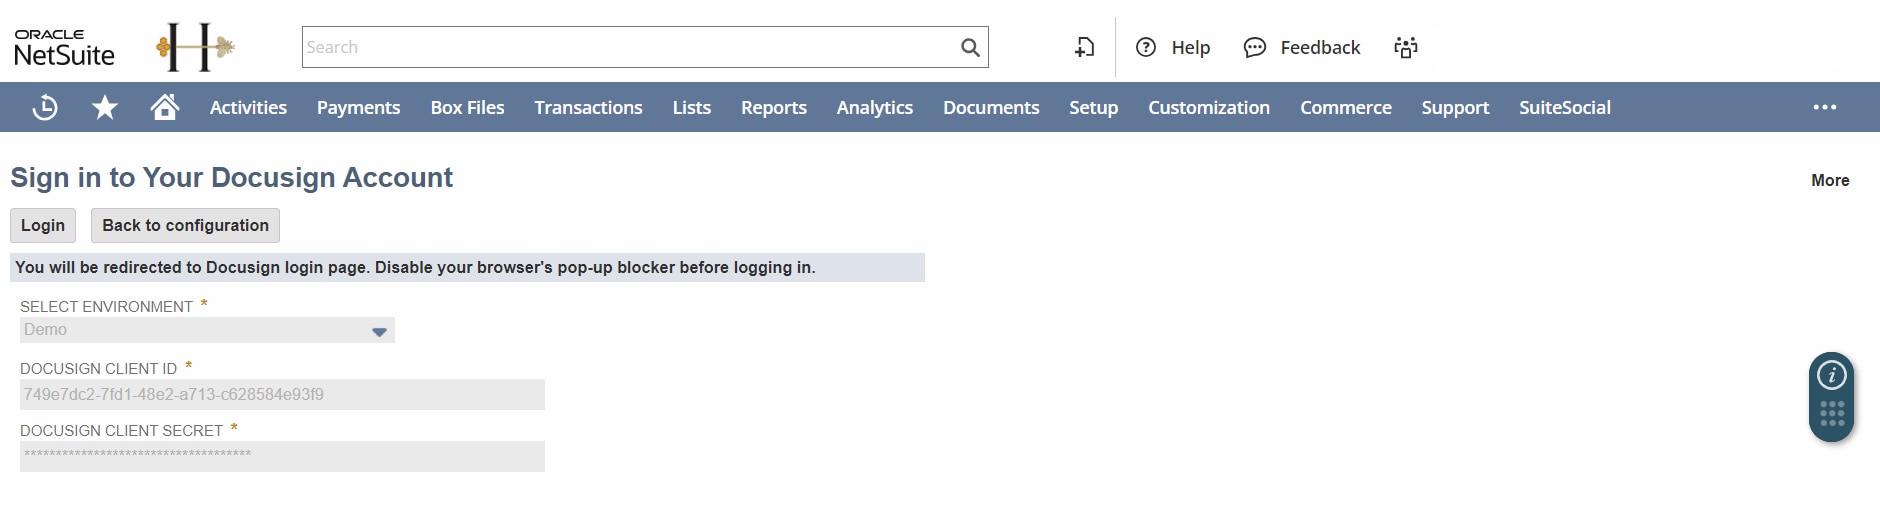This screenshot has height=524, width=1880.
Task: Expand the More link at top right
Action: point(1829,180)
